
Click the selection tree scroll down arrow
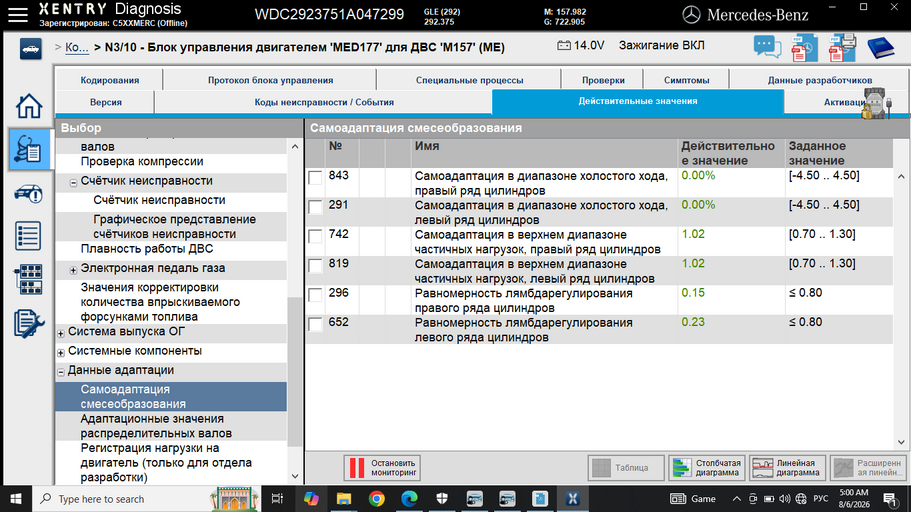tap(295, 476)
